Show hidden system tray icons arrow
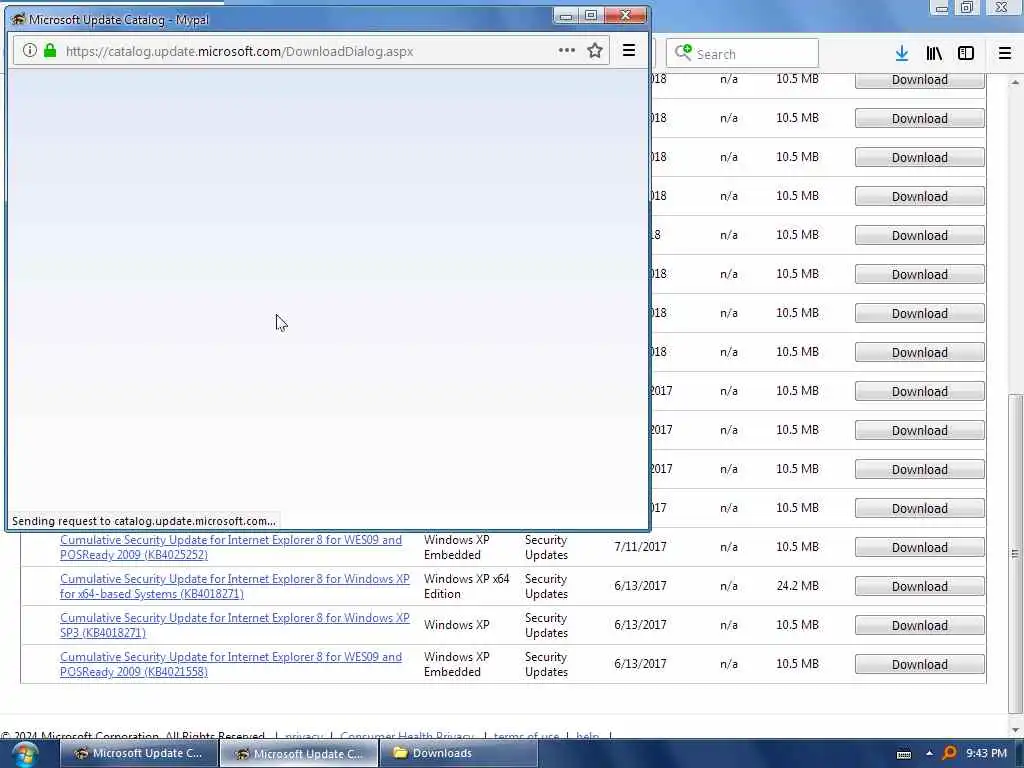Image resolution: width=1024 pixels, height=768 pixels. [929, 754]
